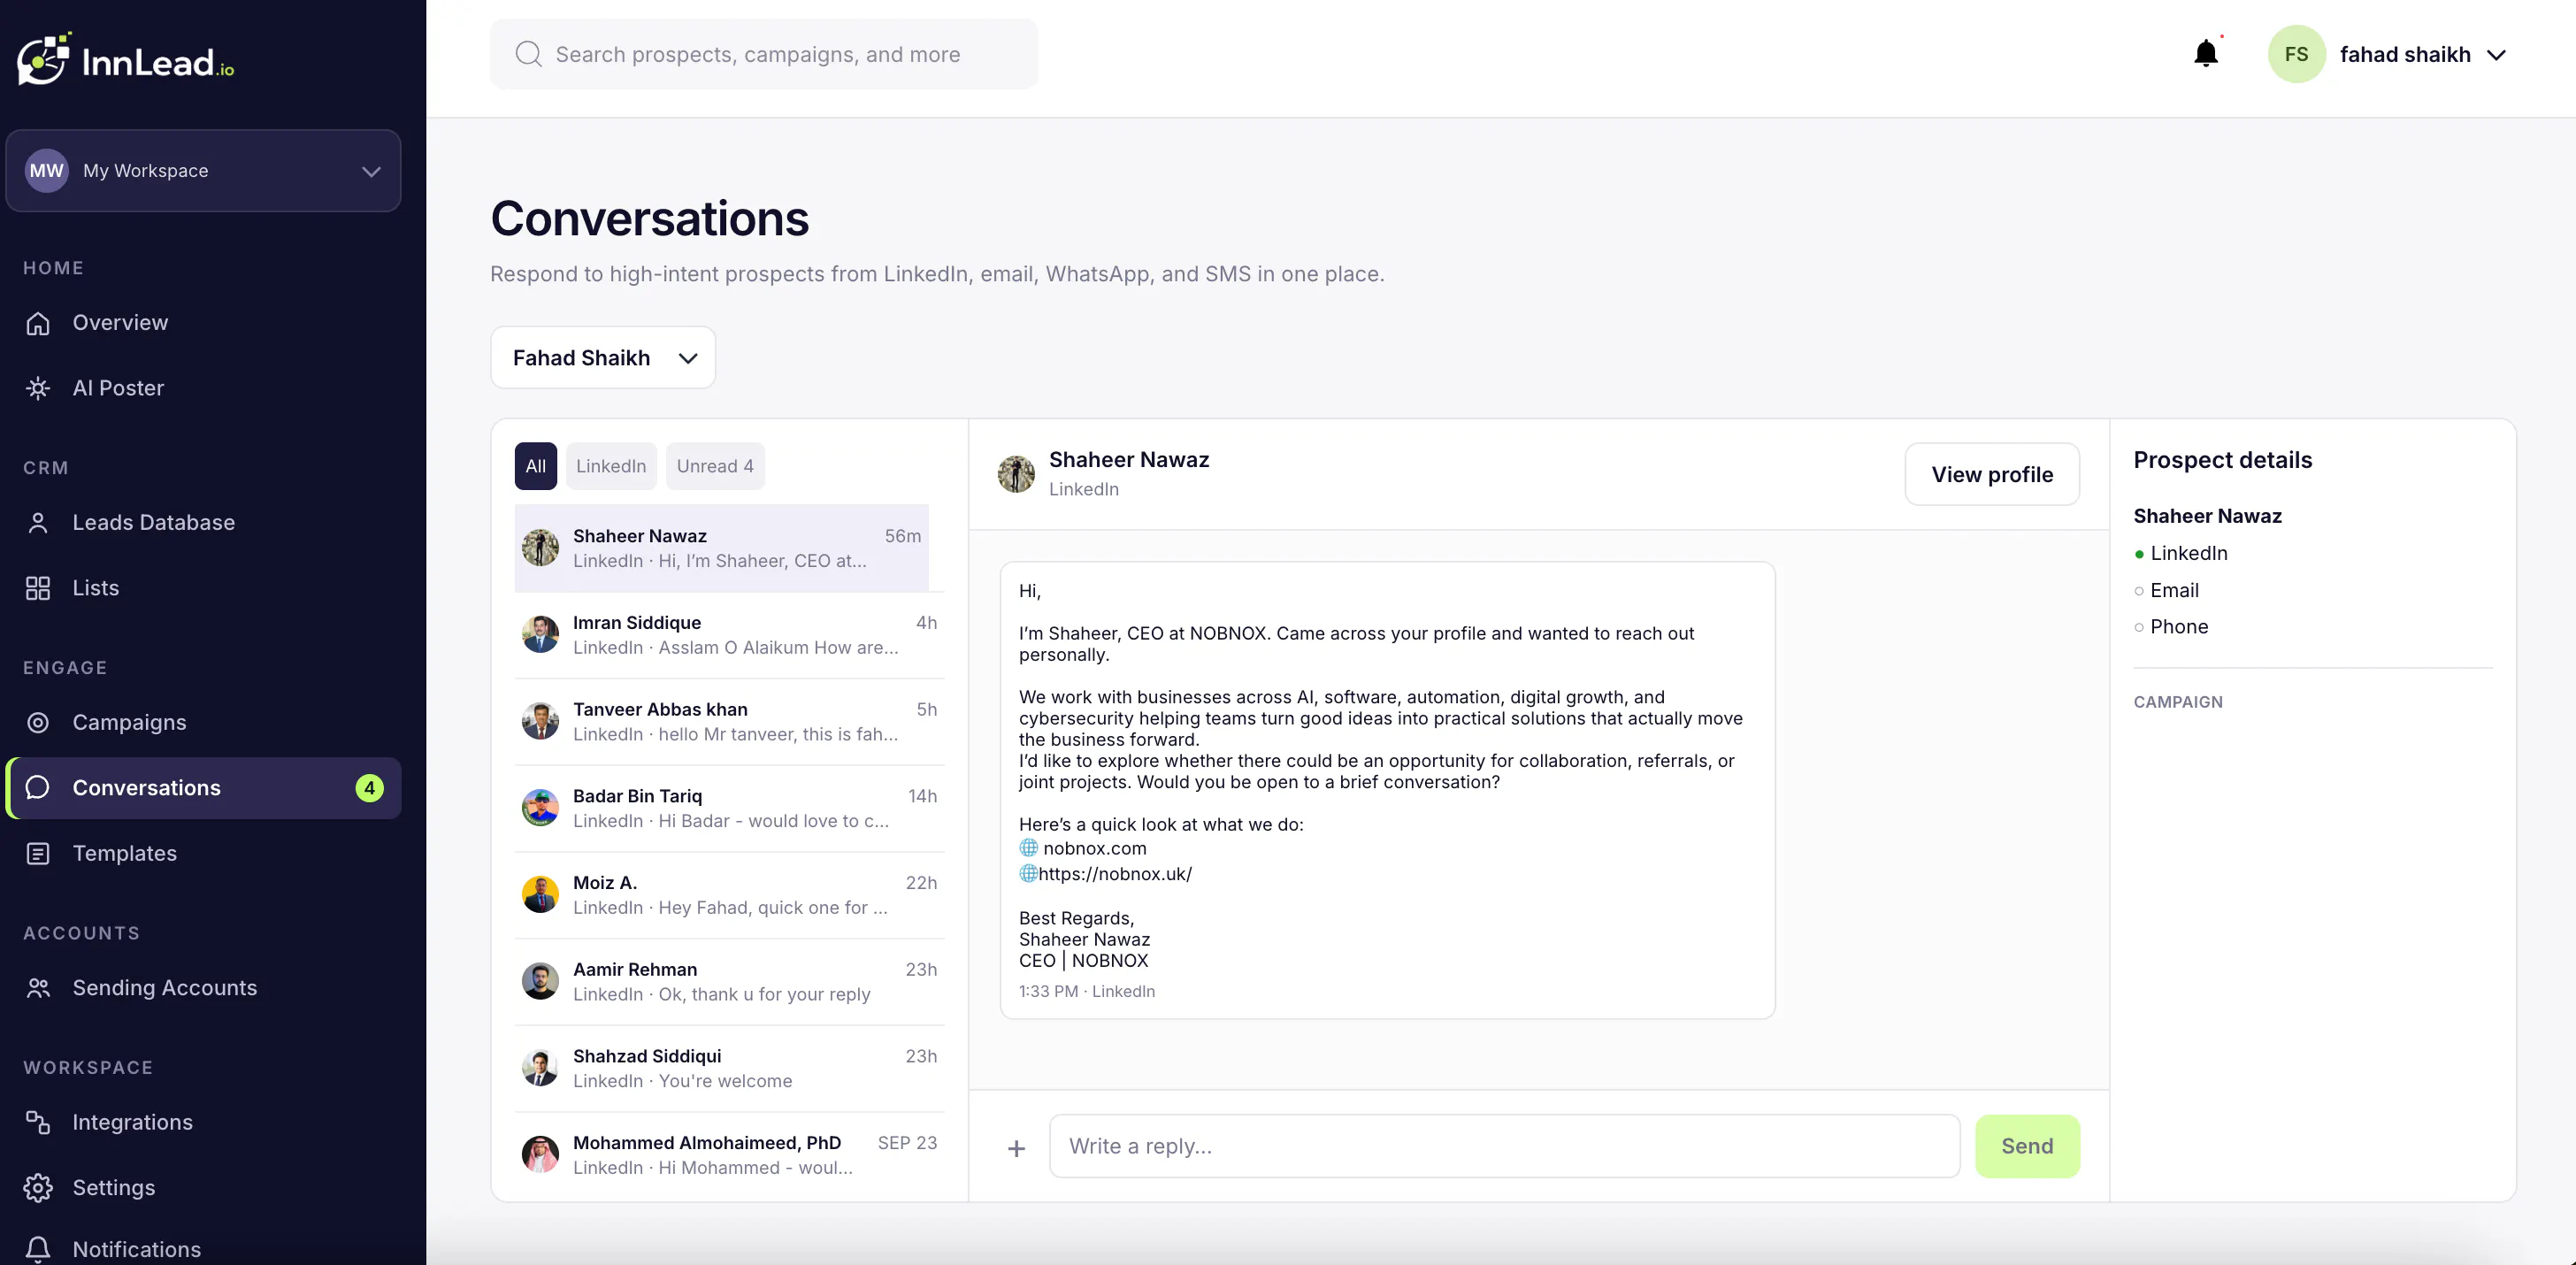The image size is (2576, 1265).
Task: Switch to the Unread 4 tab
Action: [x=715, y=466]
